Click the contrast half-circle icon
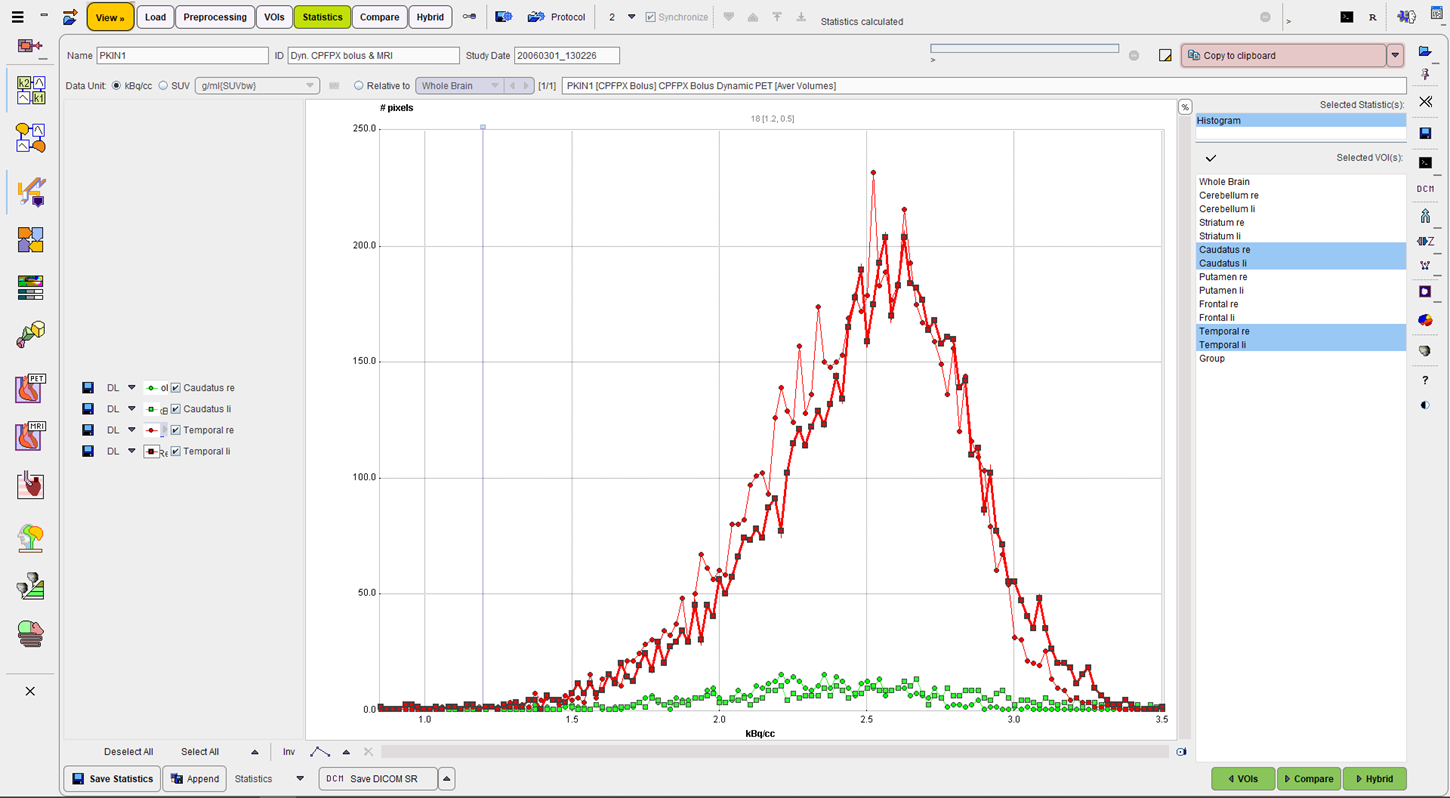 pos(1425,405)
